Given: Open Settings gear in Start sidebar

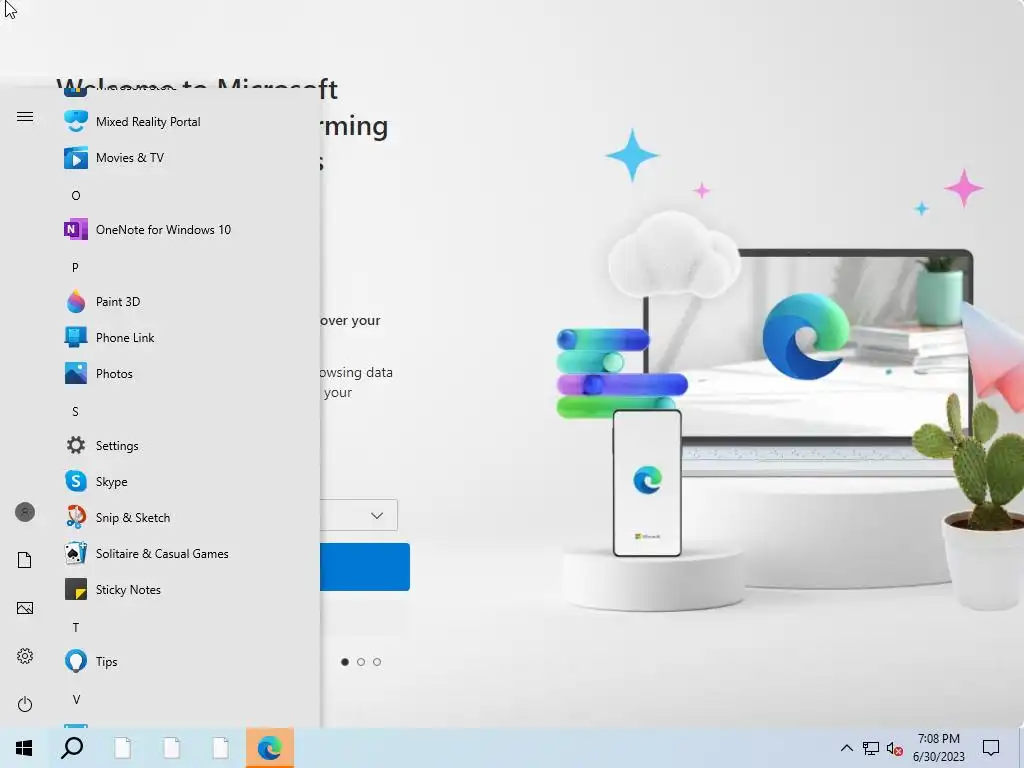Looking at the screenshot, I should [x=25, y=656].
